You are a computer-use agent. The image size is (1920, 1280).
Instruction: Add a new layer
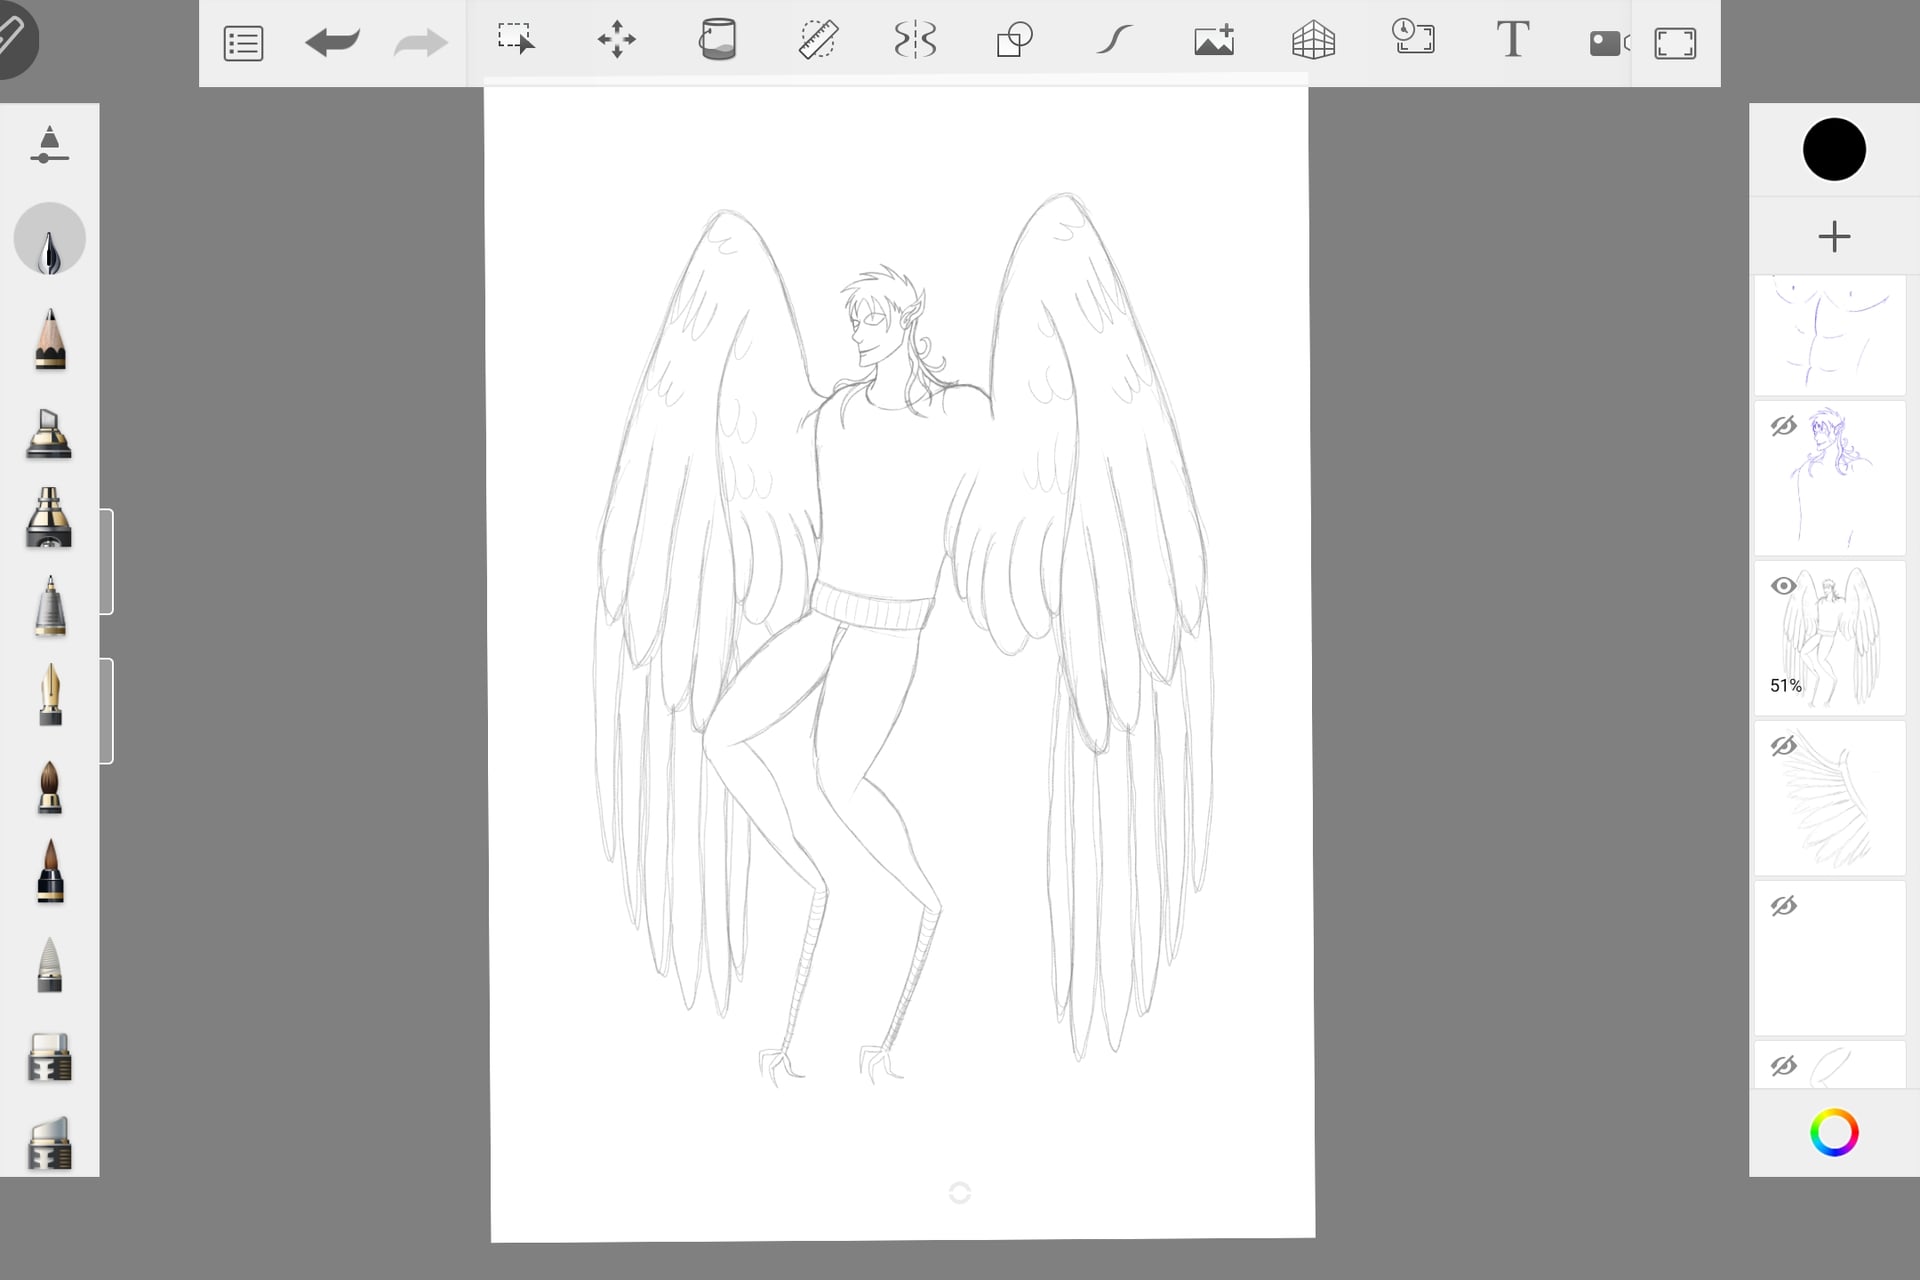1834,237
